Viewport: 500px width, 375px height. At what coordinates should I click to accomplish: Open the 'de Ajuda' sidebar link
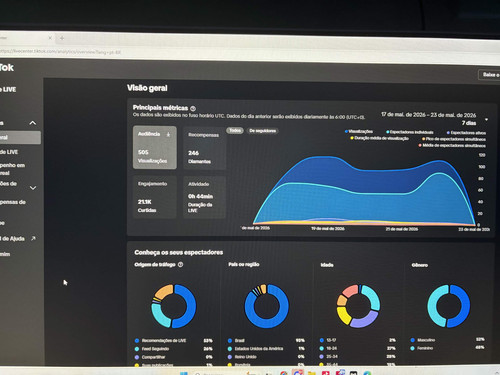point(13,239)
